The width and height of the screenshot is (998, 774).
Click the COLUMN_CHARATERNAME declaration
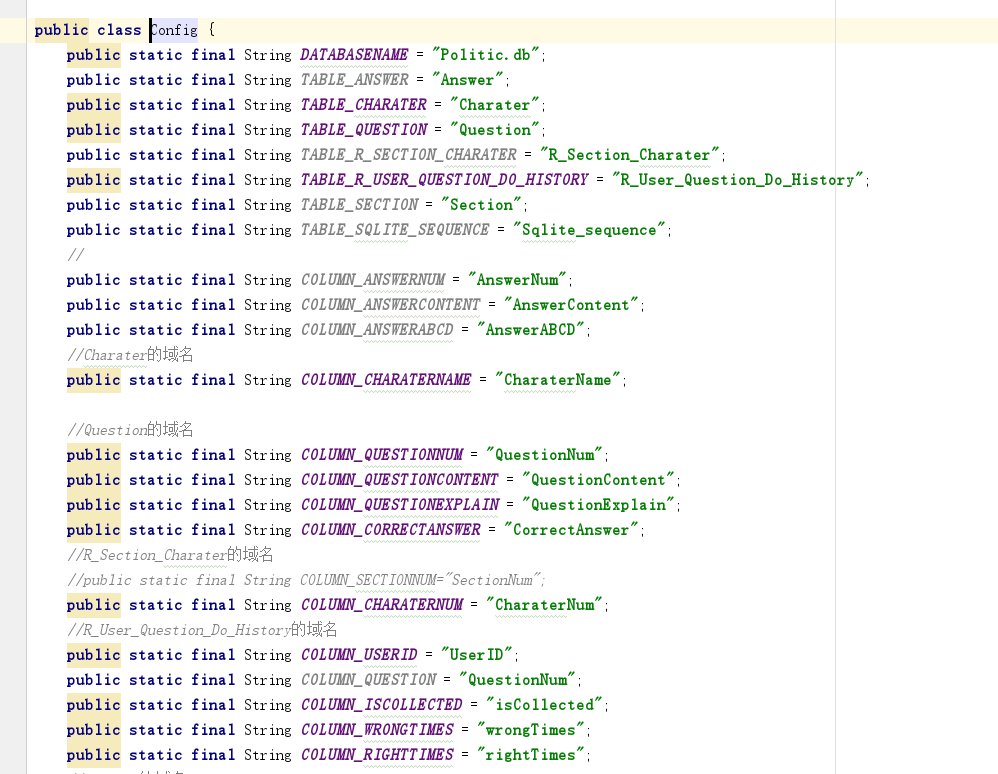[x=384, y=380]
